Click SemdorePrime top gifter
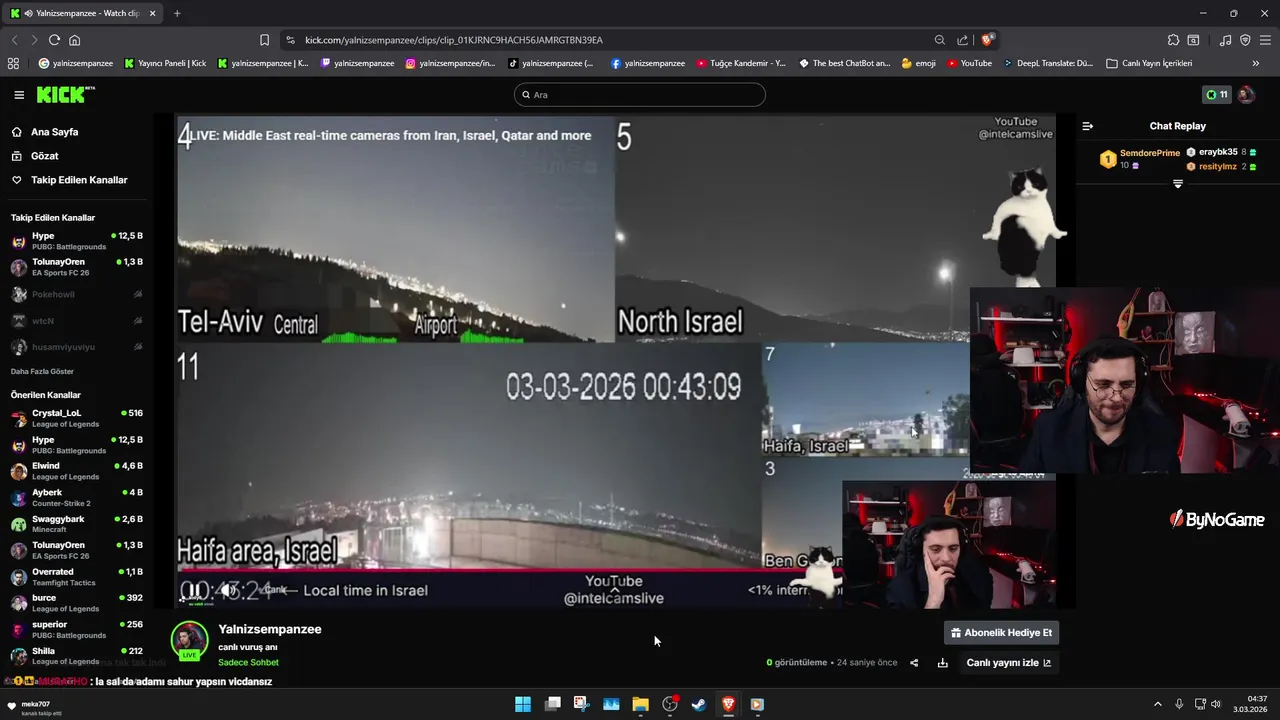This screenshot has height=720, width=1280. tap(1150, 153)
